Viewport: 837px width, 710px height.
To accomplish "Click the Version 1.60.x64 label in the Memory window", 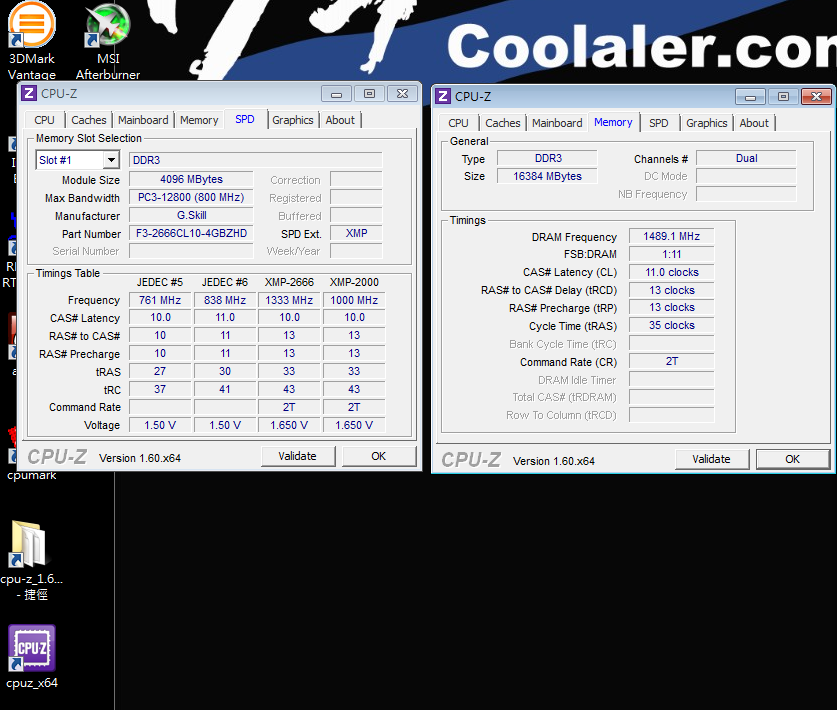I will [x=554, y=461].
